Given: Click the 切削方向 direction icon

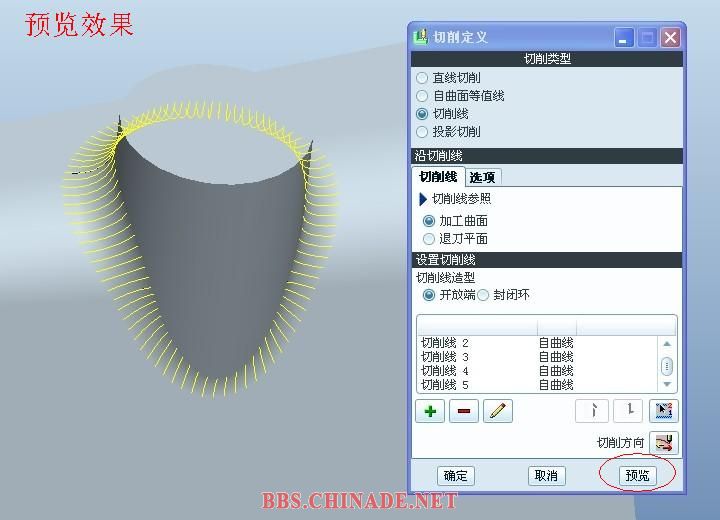Looking at the screenshot, I should 664,443.
